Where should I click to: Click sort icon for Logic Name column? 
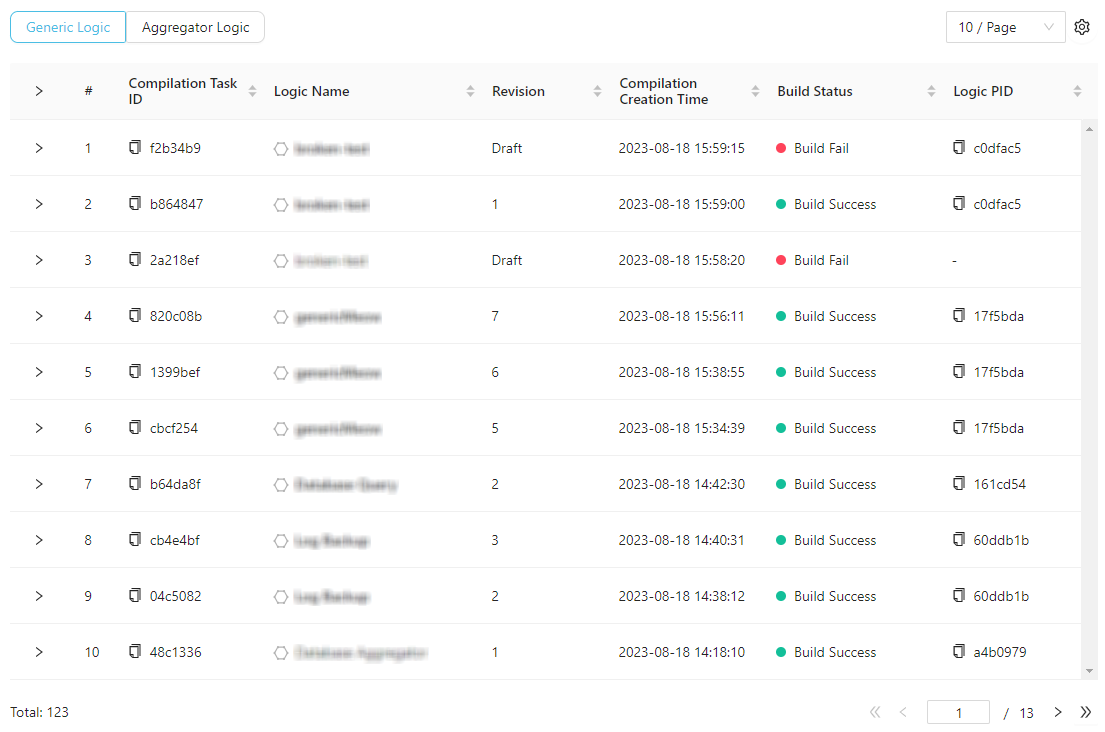(471, 91)
